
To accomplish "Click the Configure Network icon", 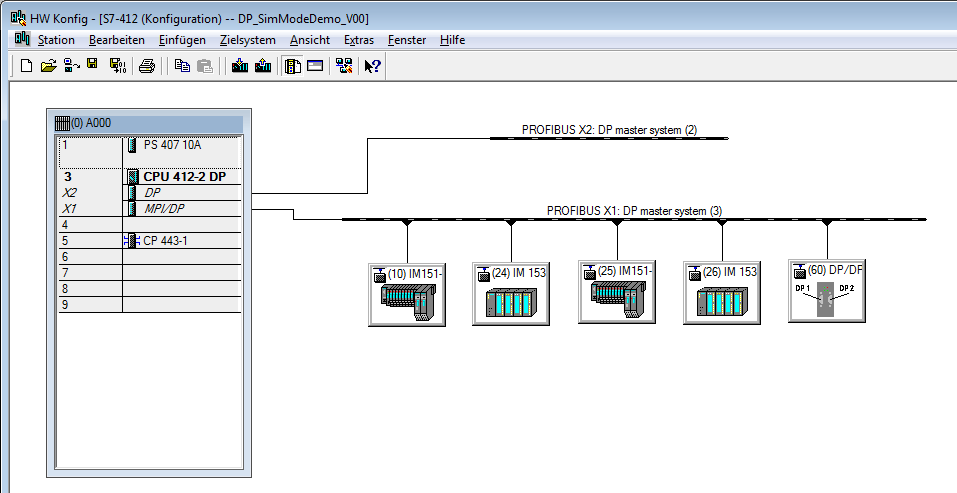I will point(344,66).
